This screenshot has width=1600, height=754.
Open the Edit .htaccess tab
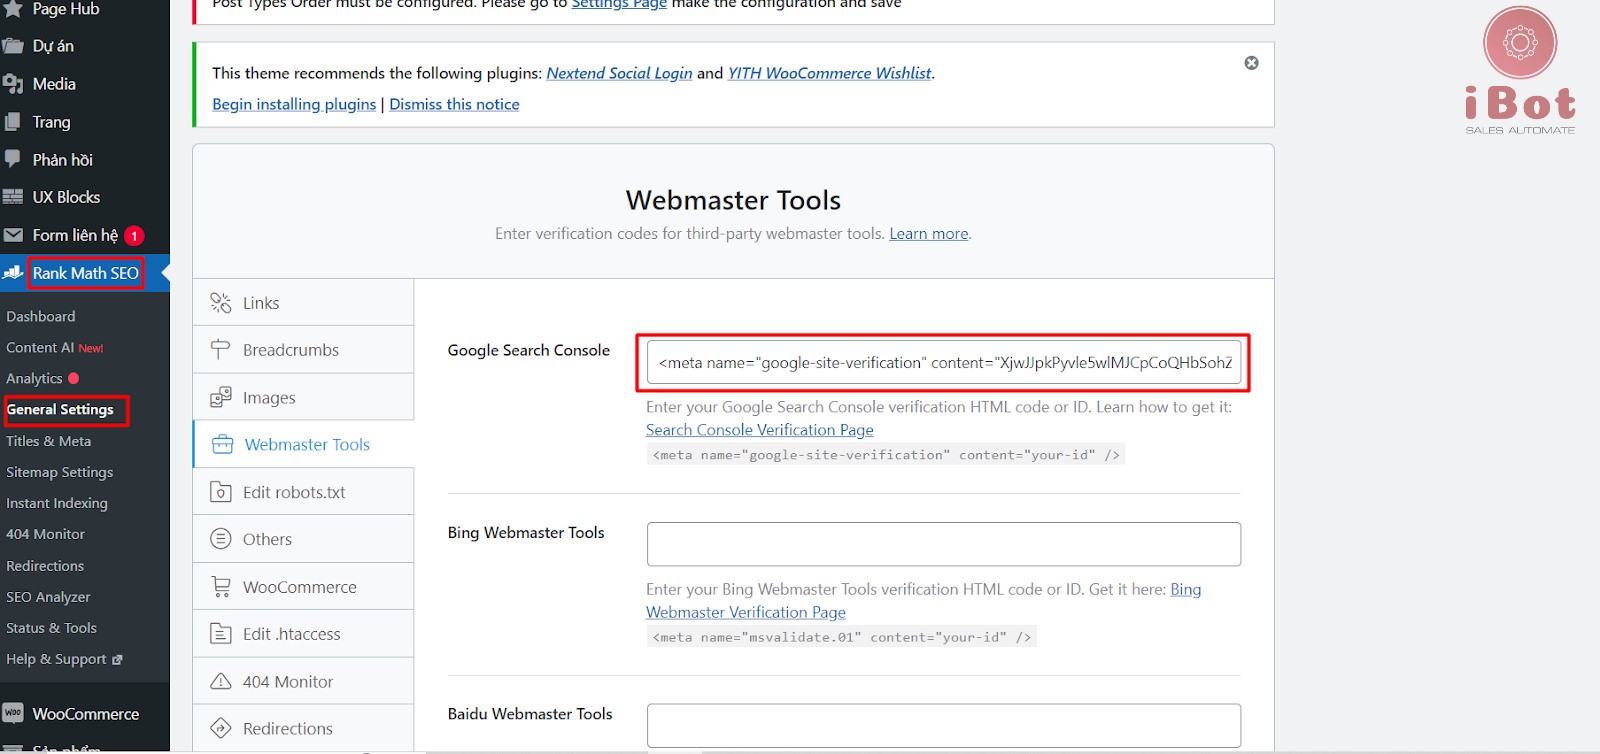tap(303, 634)
